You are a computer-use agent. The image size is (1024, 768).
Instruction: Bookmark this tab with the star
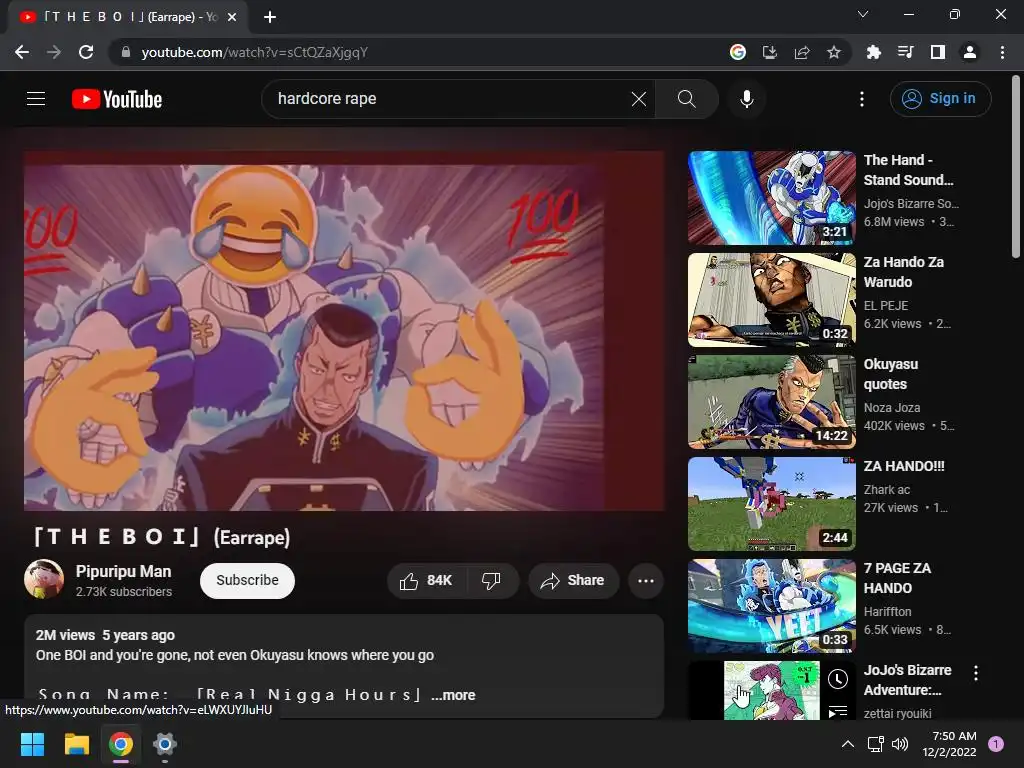pos(834,52)
